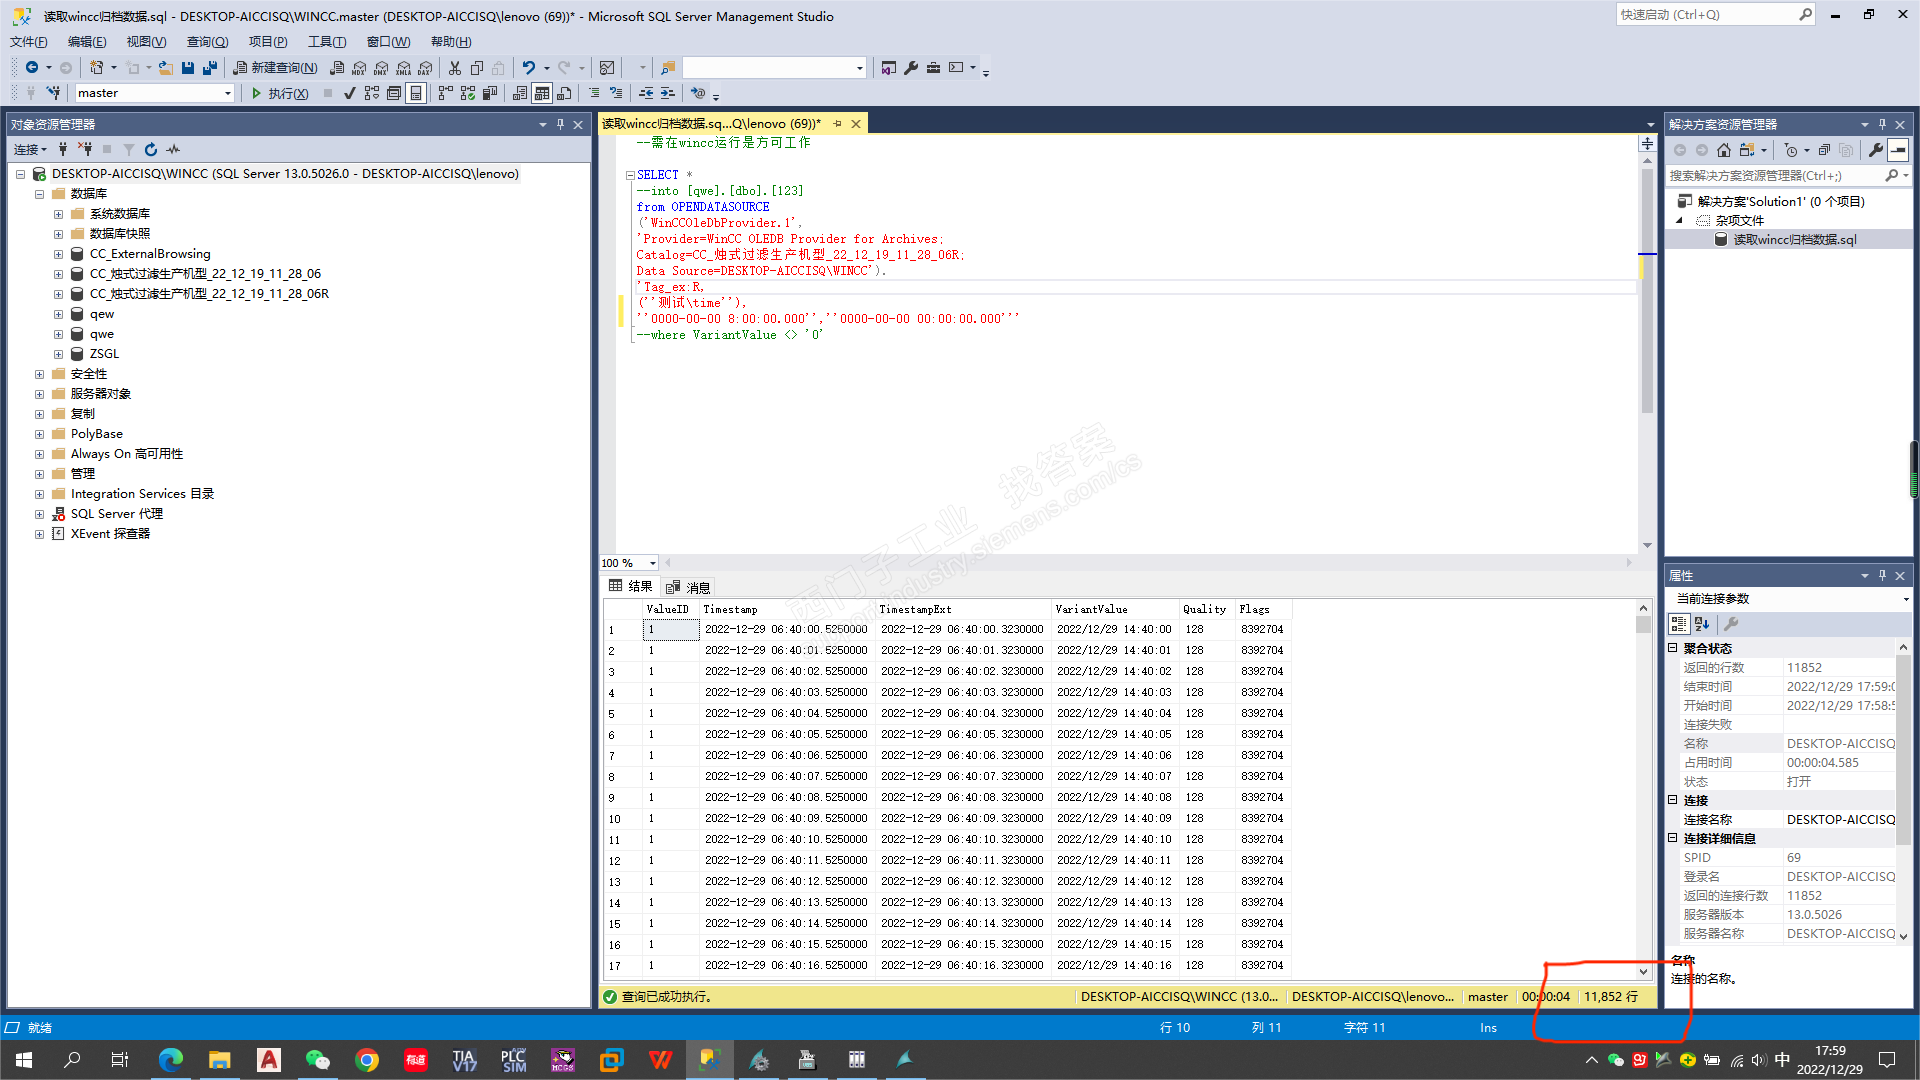Switch to the 消息 messages tab
Viewport: 1920px width, 1080px height.
tap(689, 587)
